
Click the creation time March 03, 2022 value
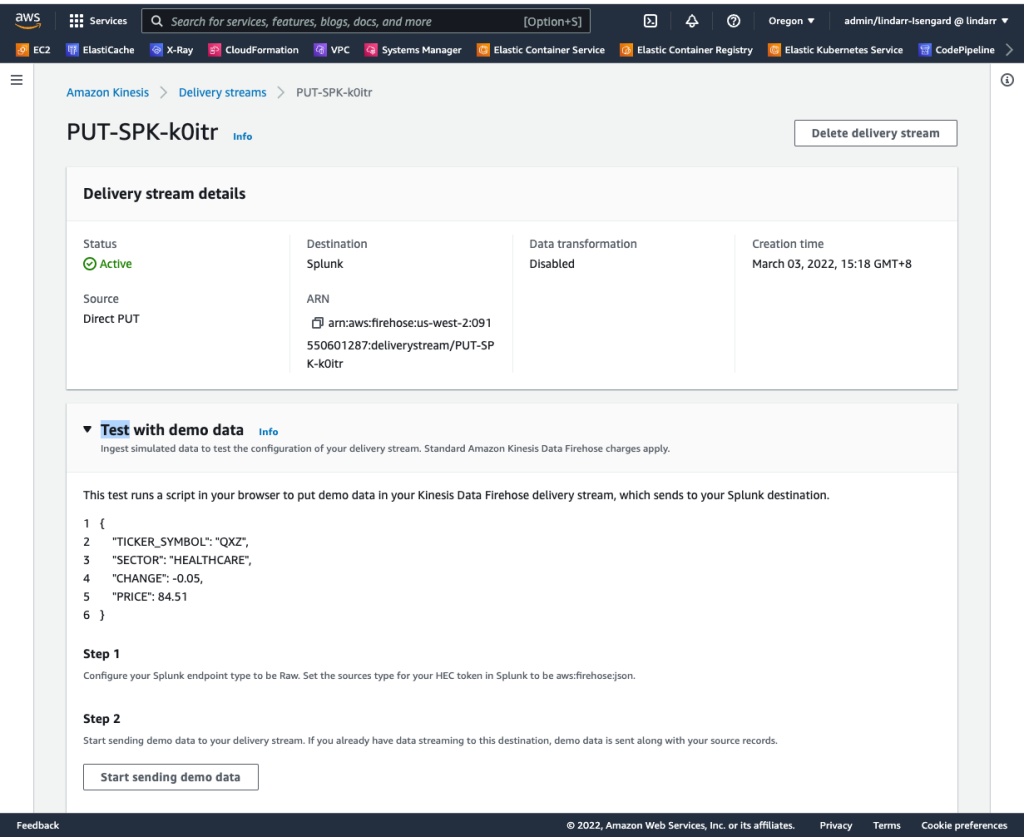(831, 264)
